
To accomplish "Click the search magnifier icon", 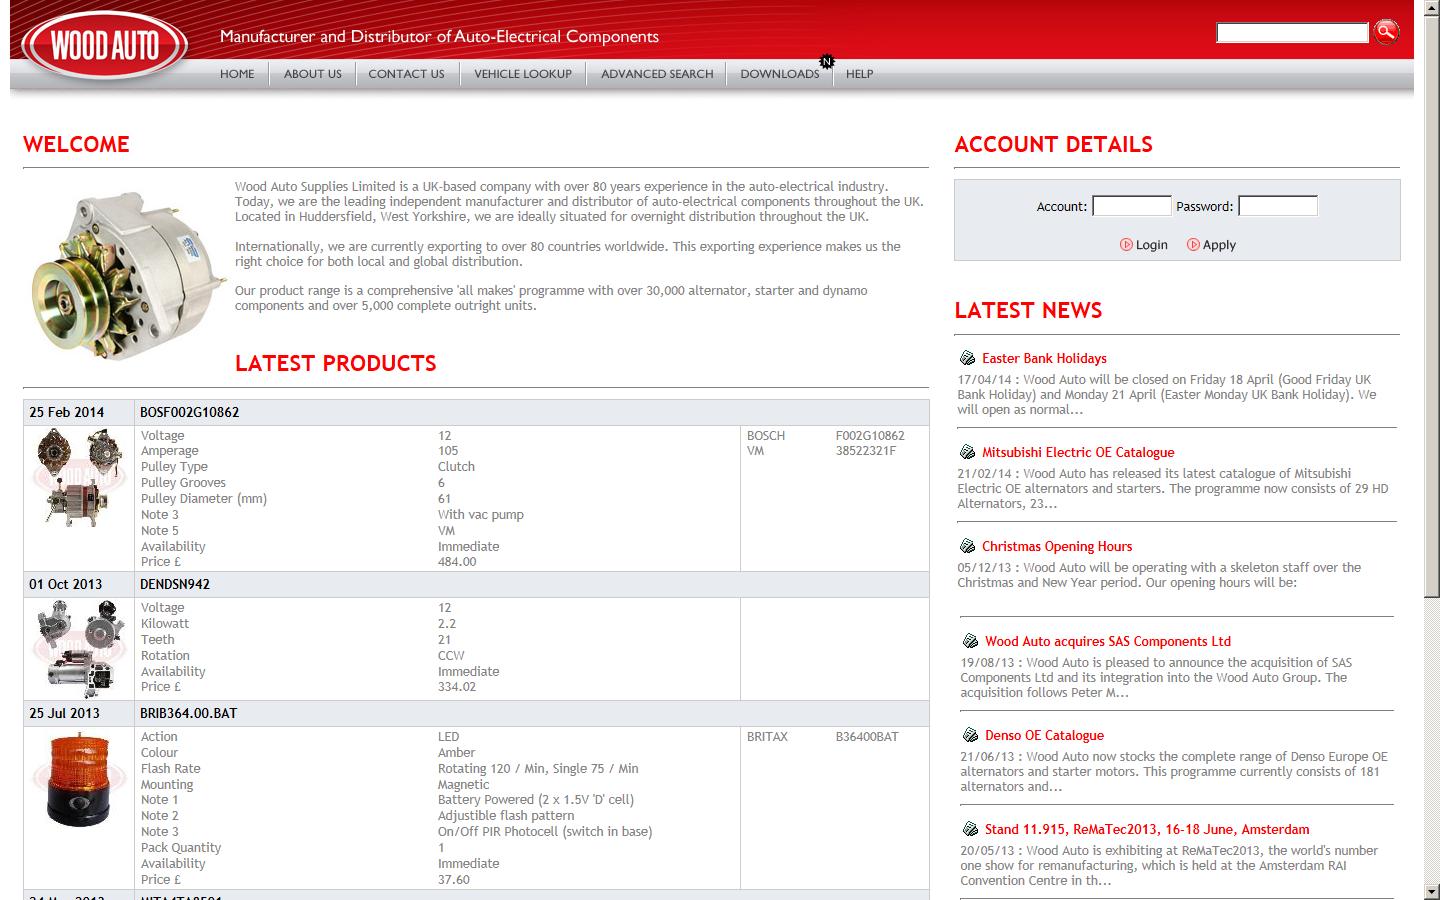I will click(1387, 32).
